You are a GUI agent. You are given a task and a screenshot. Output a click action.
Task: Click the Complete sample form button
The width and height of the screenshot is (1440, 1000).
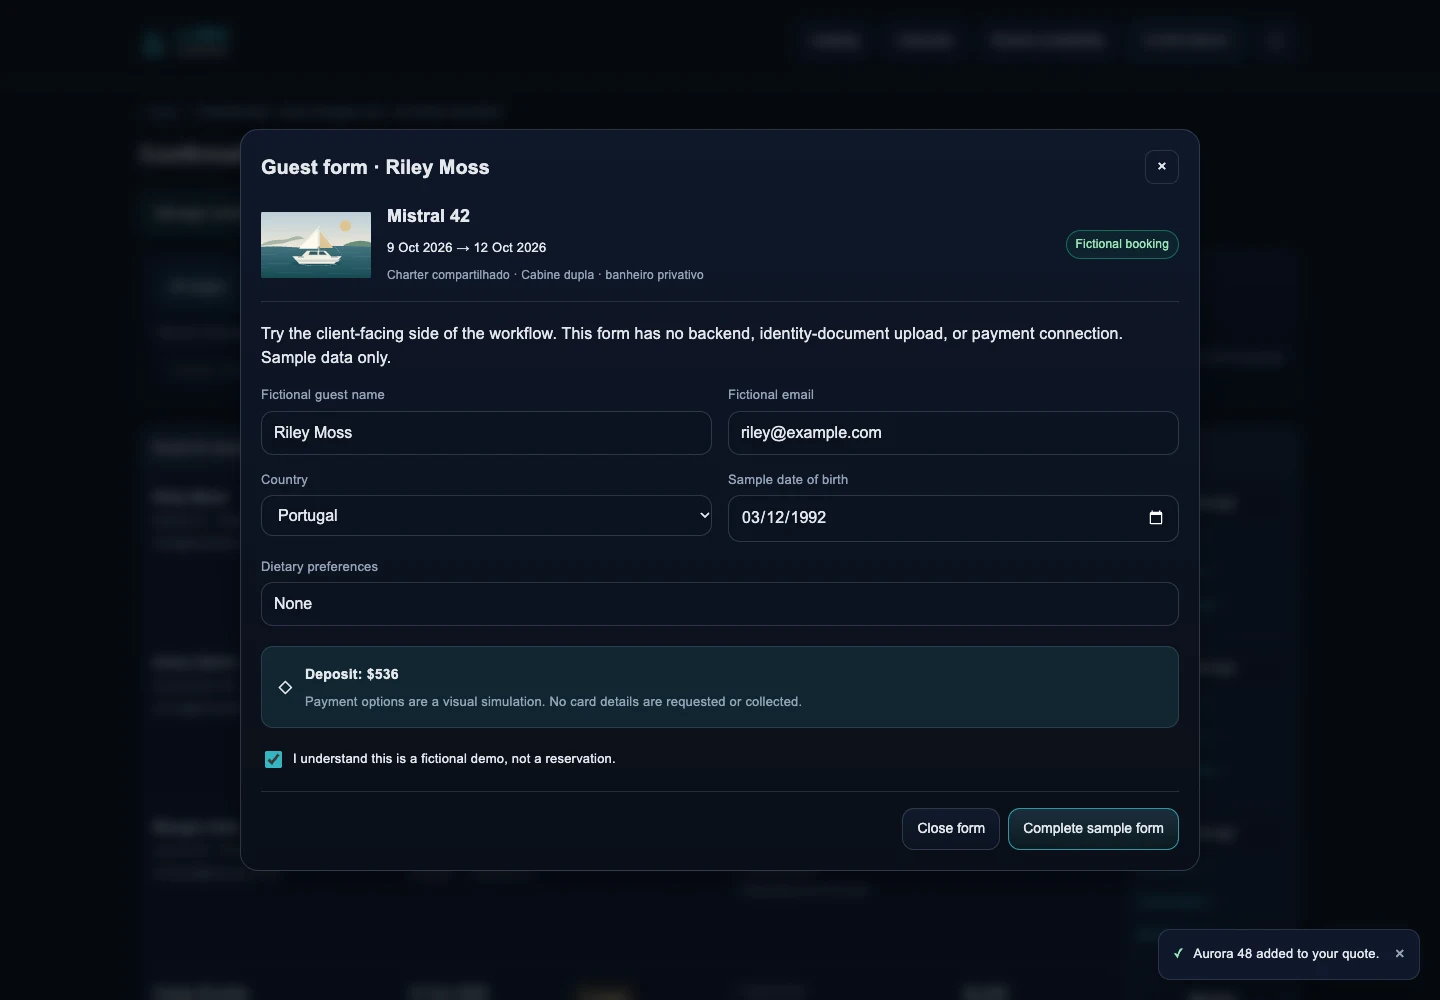pyautogui.click(x=1093, y=829)
